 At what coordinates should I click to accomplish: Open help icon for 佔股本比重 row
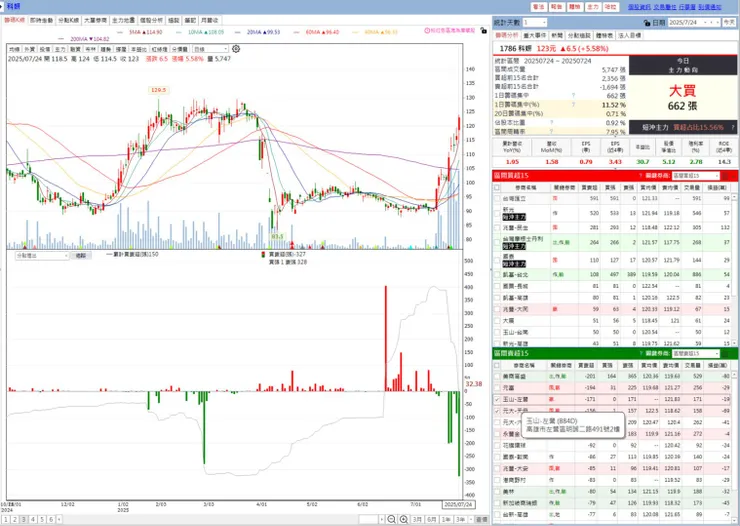(x=551, y=123)
